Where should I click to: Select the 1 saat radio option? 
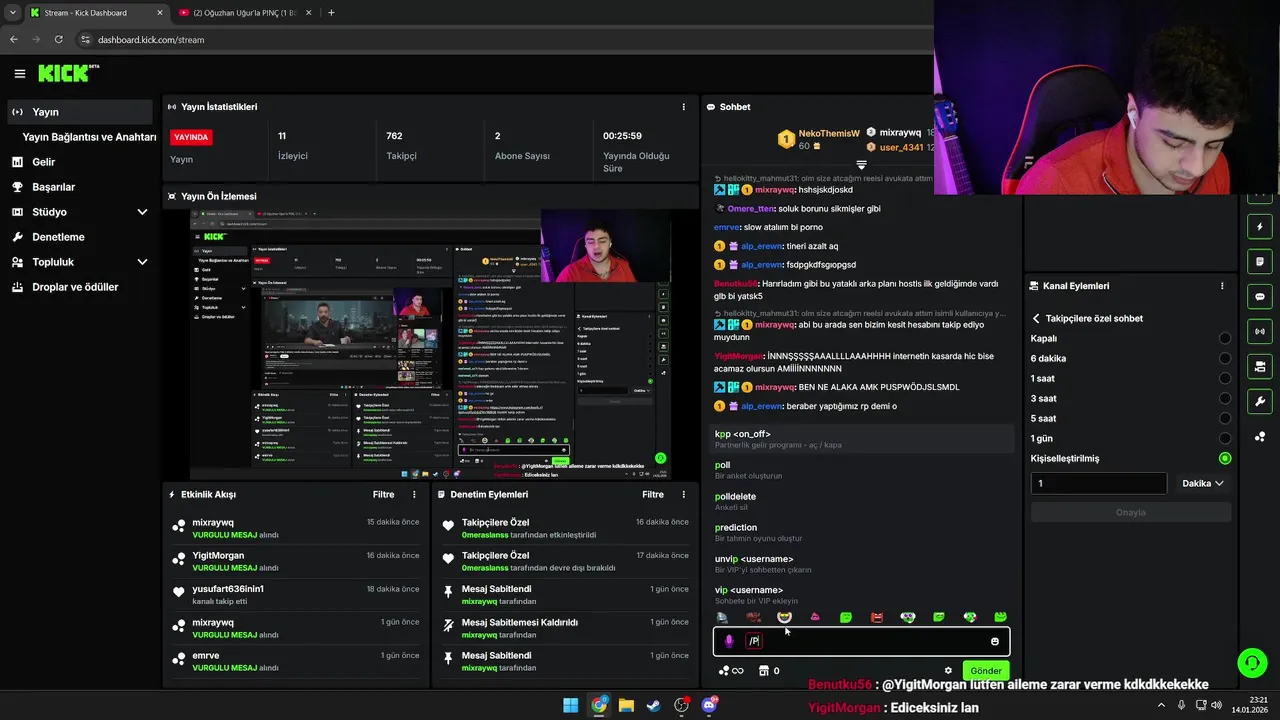pyautogui.click(x=1225, y=378)
